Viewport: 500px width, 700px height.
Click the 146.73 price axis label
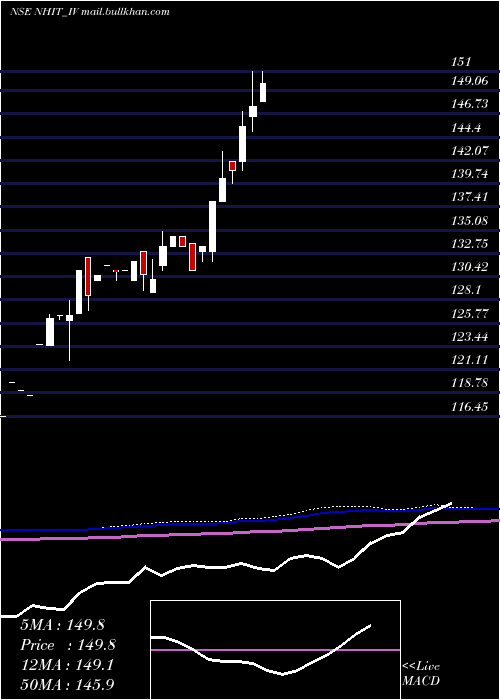[469, 104]
